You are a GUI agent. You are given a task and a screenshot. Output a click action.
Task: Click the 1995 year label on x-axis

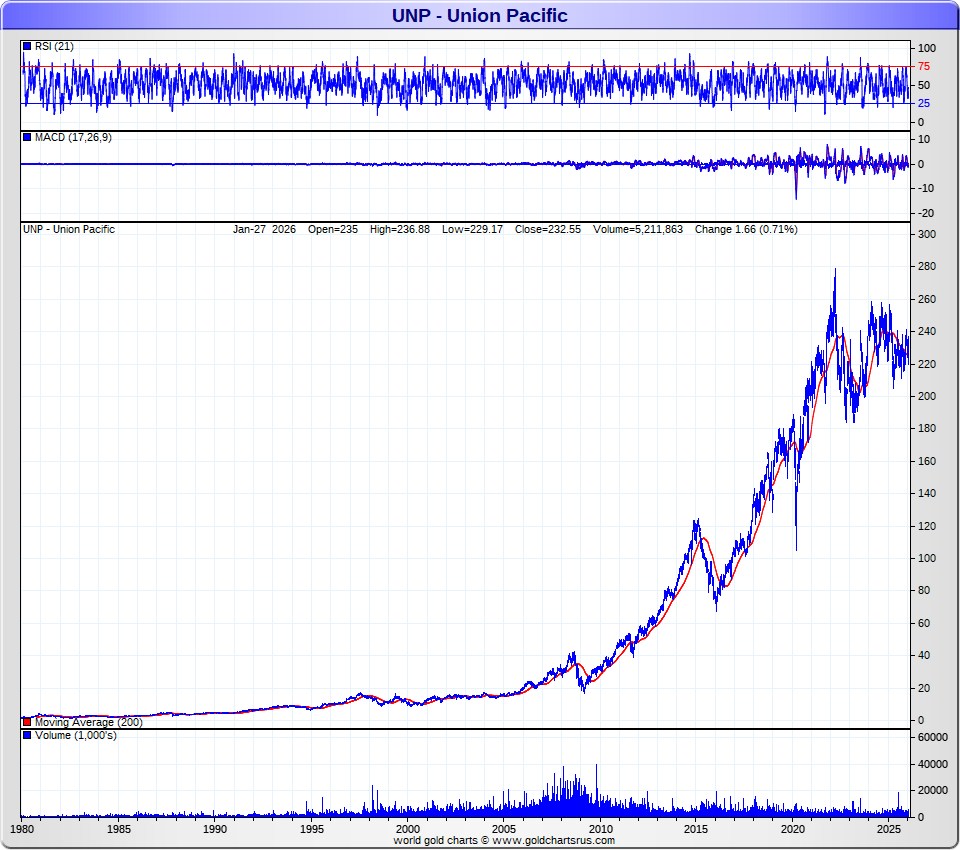pos(311,829)
